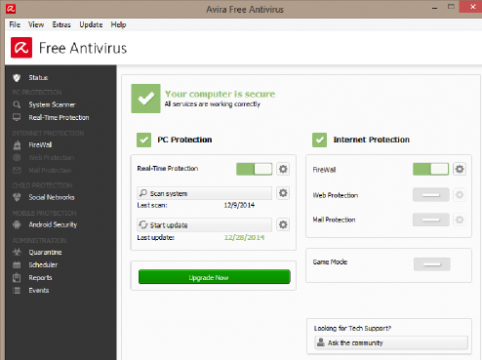Select Quarantine in the sidebar

[x=45, y=252]
